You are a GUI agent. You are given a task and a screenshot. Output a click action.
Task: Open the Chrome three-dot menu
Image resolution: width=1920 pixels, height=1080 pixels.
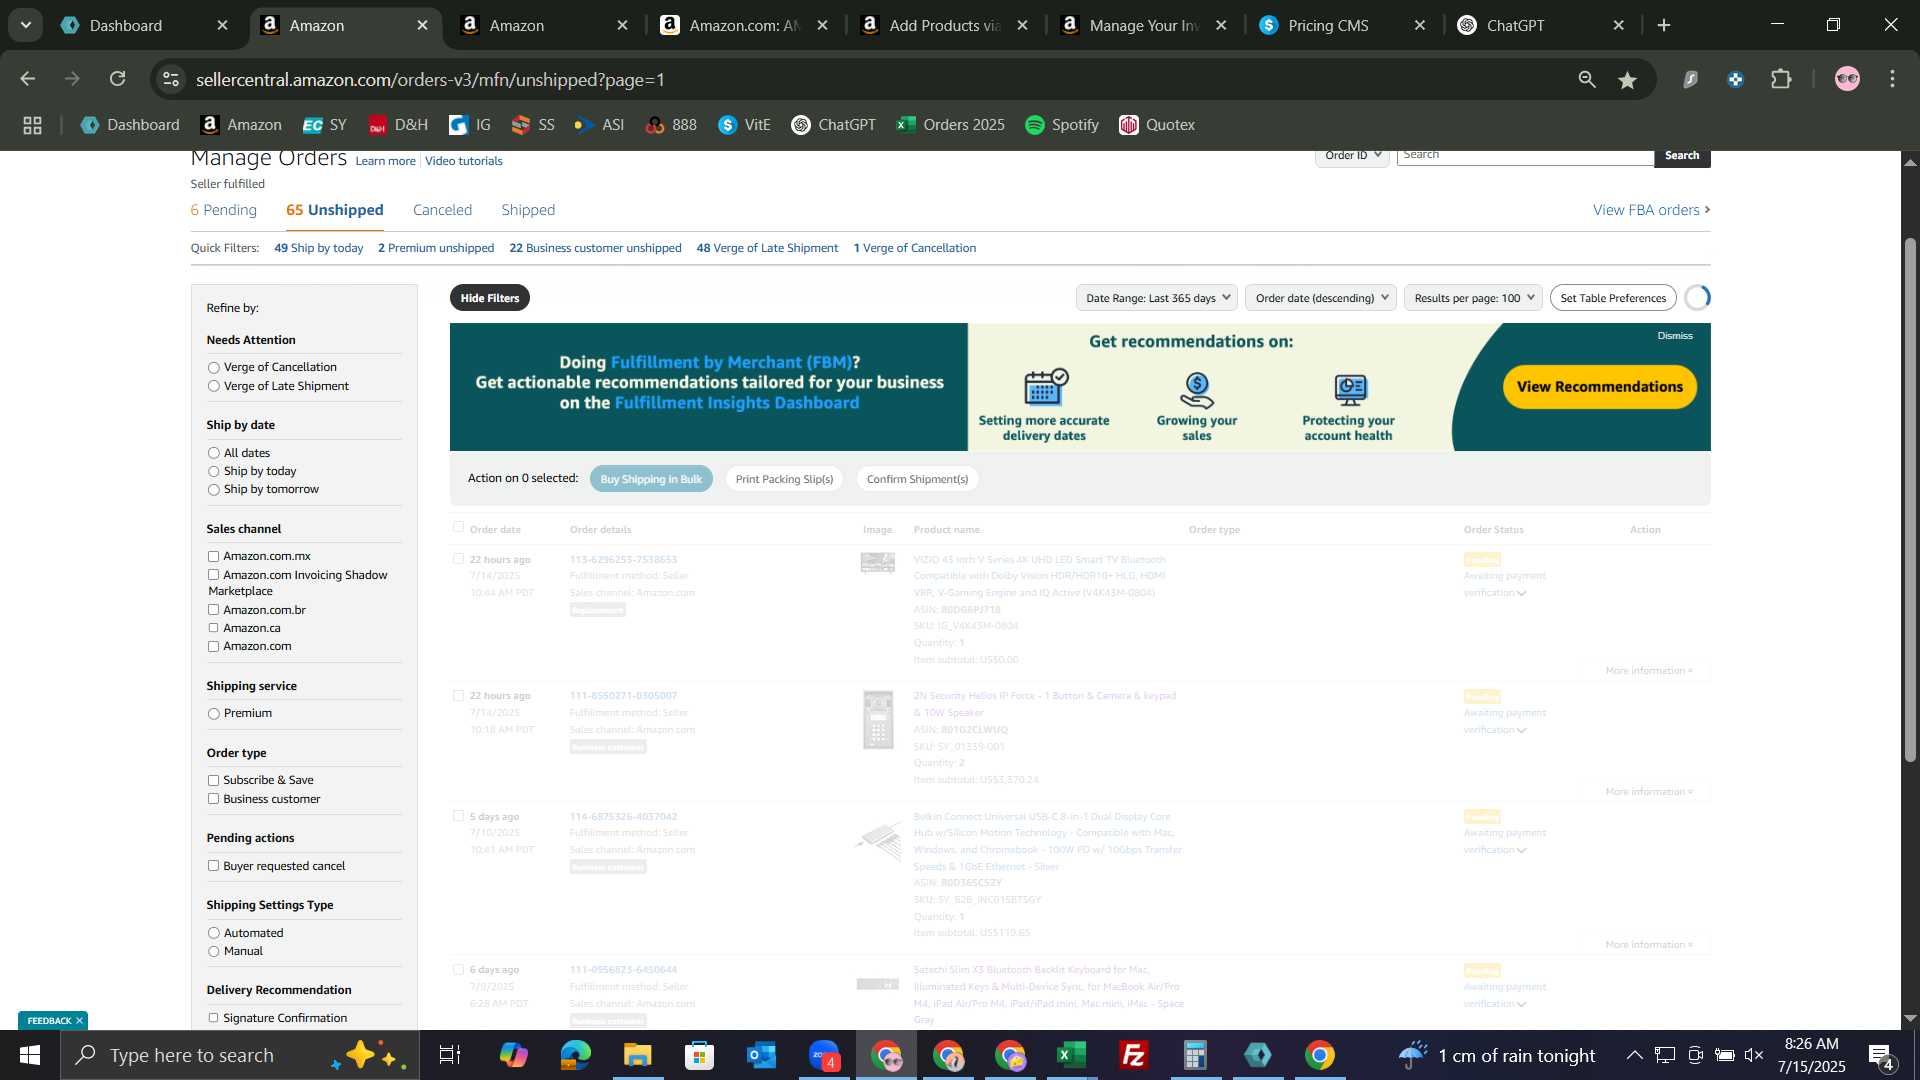click(x=1893, y=79)
